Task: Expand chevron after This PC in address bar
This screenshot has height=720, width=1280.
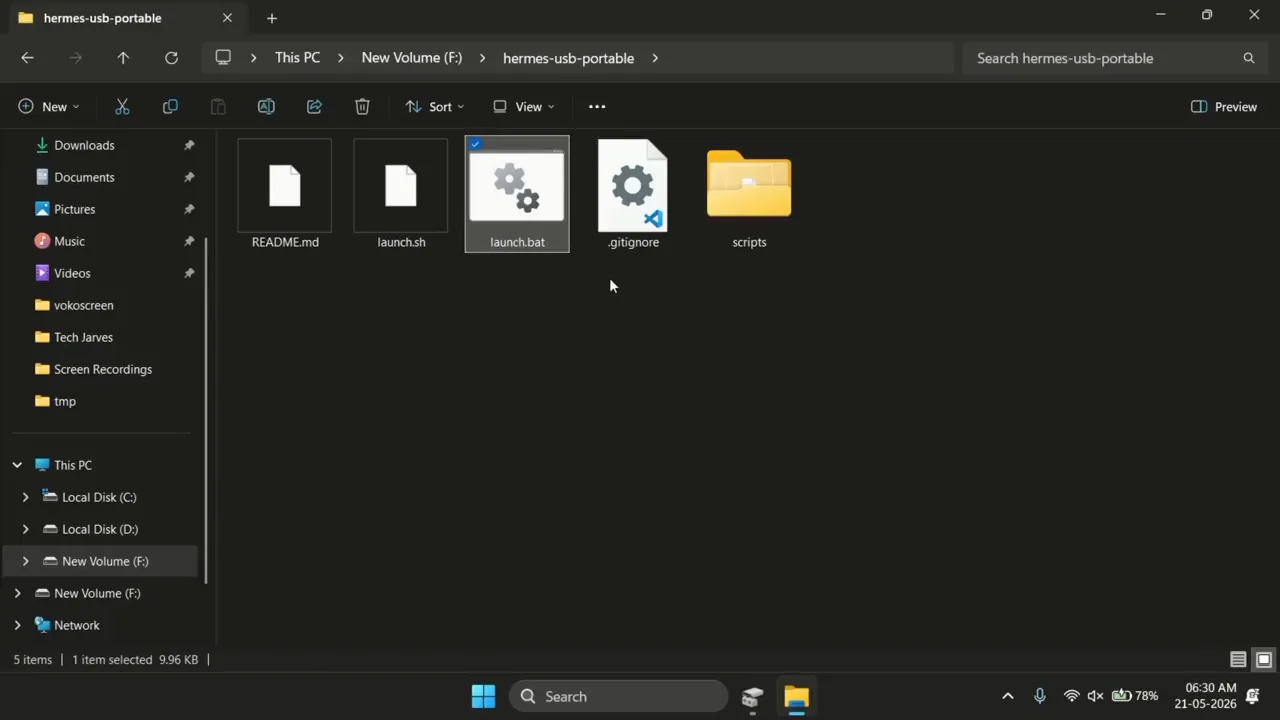Action: [x=341, y=58]
